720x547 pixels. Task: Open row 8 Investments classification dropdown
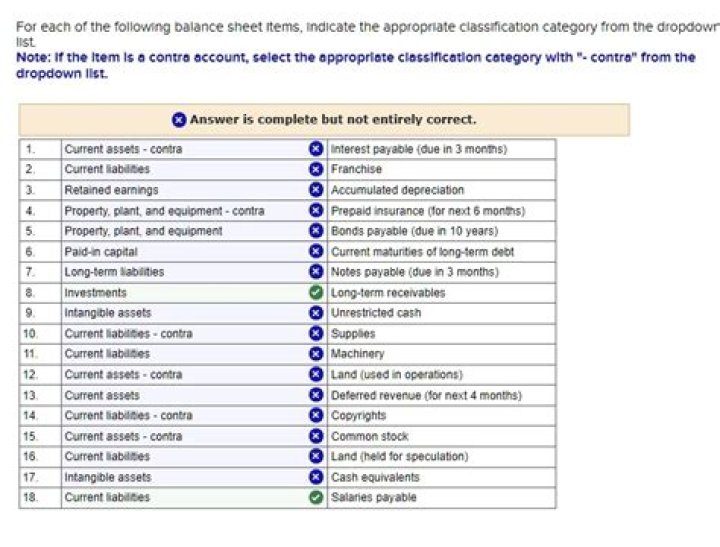(x=185, y=292)
